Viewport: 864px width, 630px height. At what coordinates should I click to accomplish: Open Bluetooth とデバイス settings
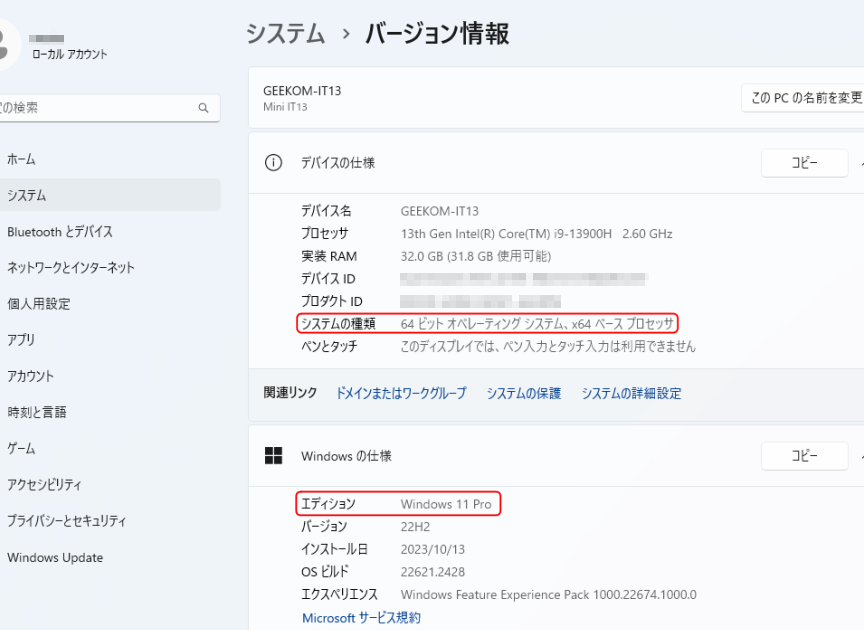pyautogui.click(x=60, y=232)
